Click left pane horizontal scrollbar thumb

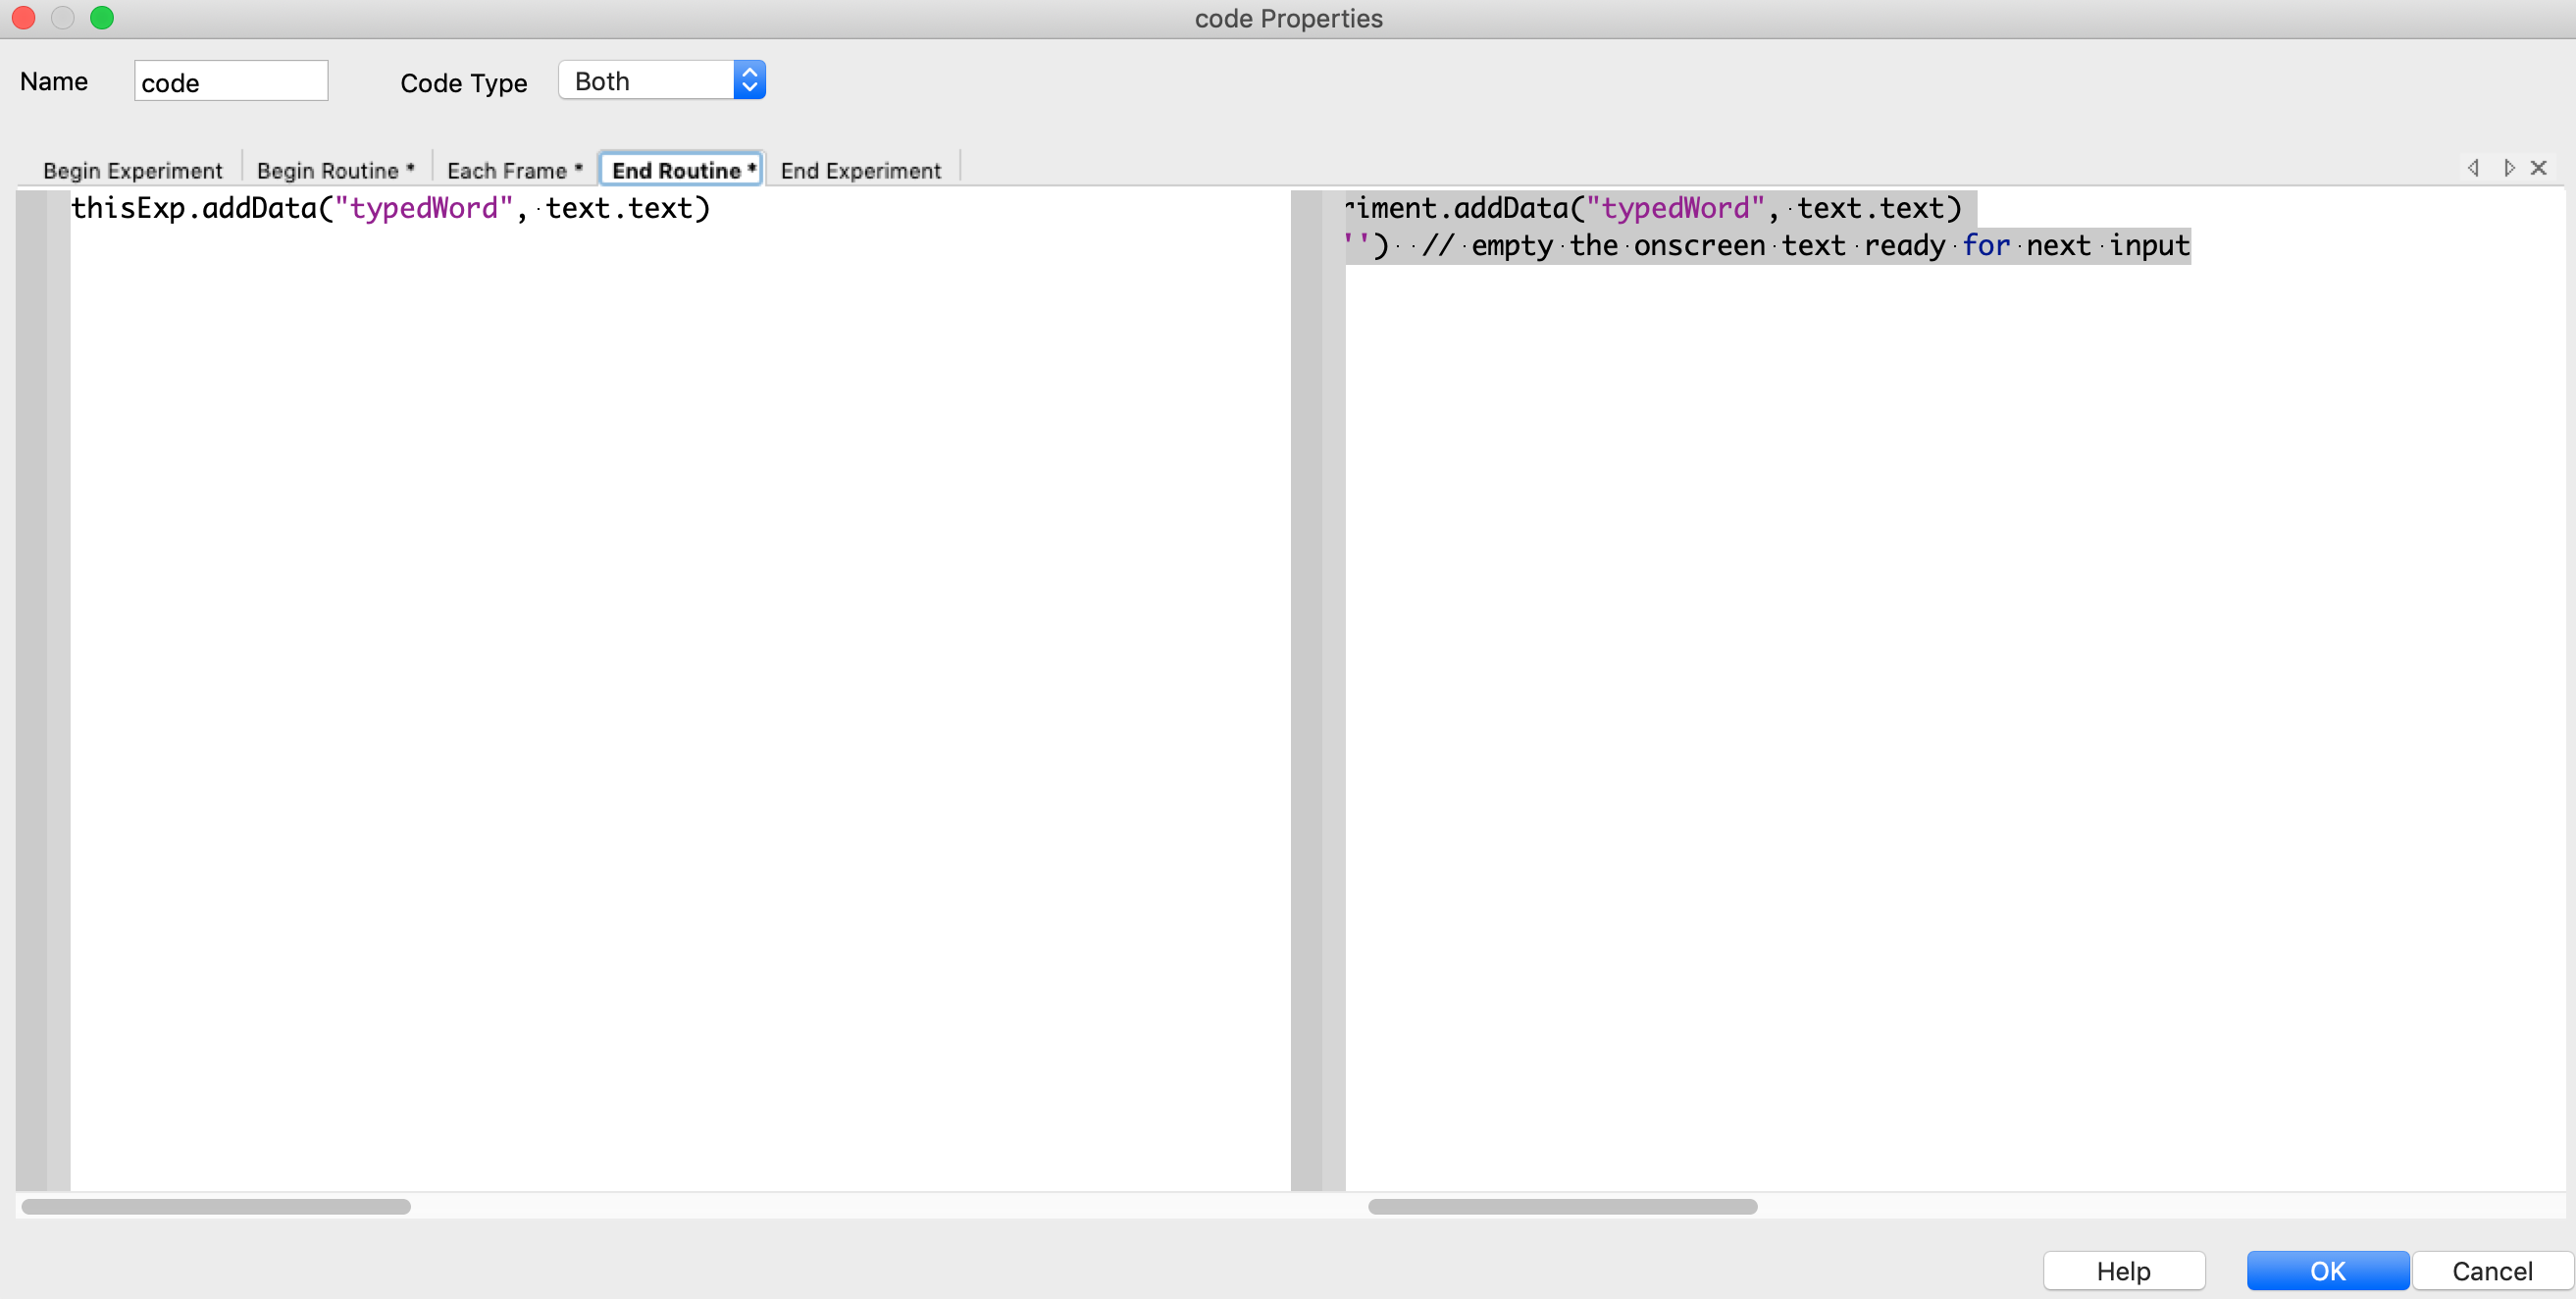[216, 1207]
